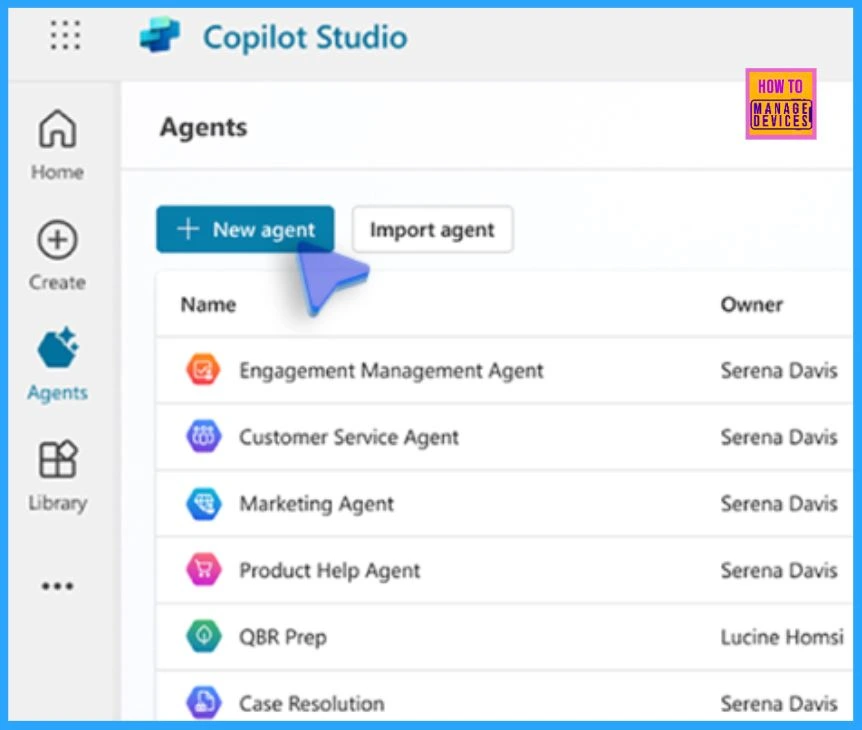Click owner Lucine Homsi for QBR Prep

pos(782,637)
